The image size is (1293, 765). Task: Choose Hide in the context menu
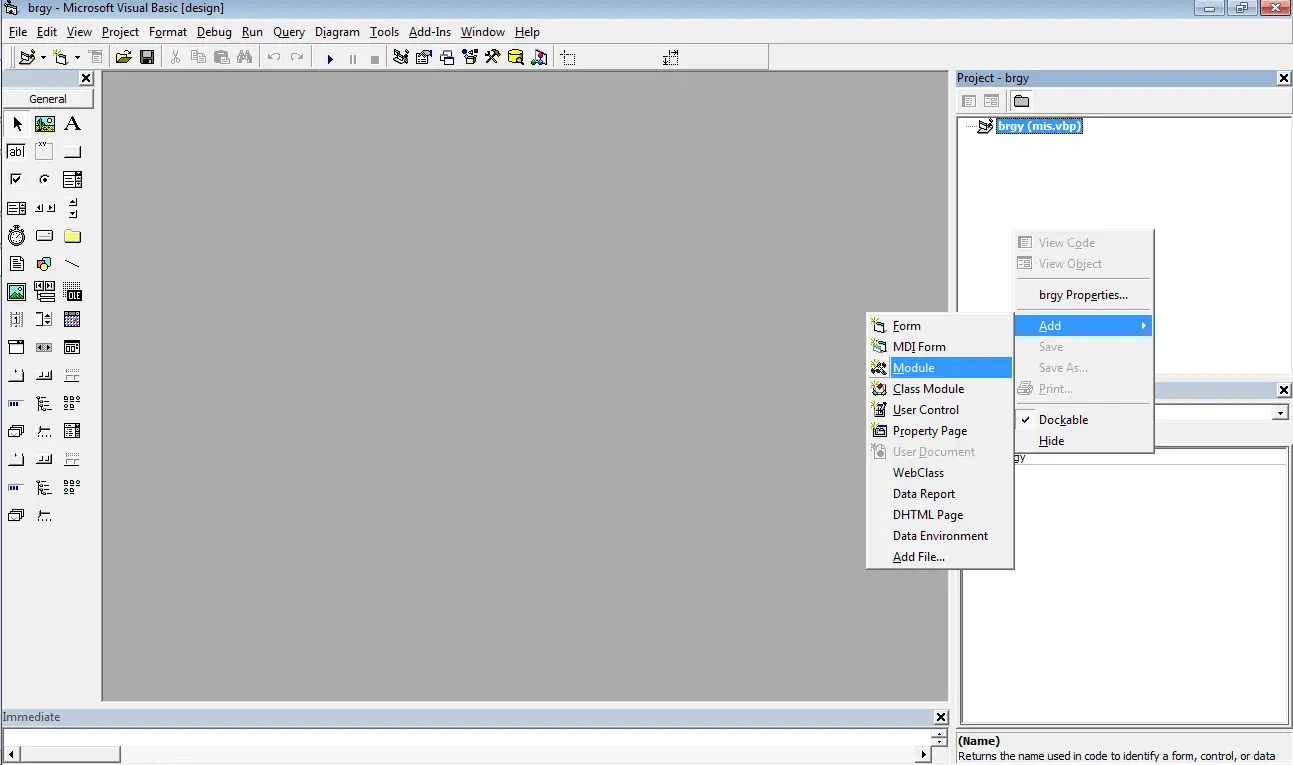pos(1084,441)
